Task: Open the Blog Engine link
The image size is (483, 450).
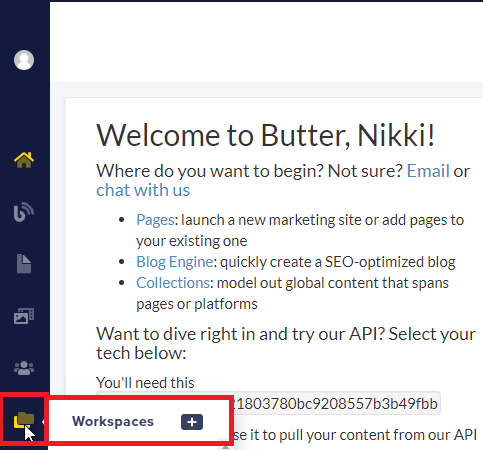Action: [175, 262]
